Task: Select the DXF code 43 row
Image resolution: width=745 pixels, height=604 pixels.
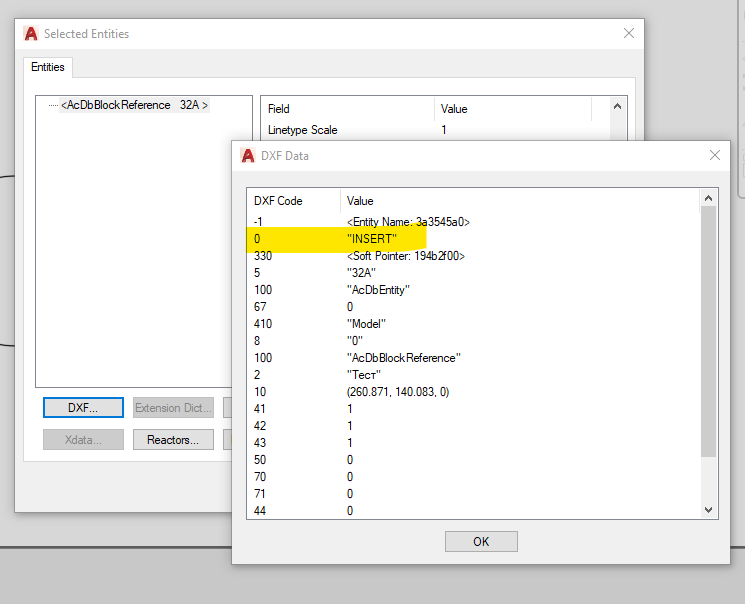Action: click(x=473, y=443)
